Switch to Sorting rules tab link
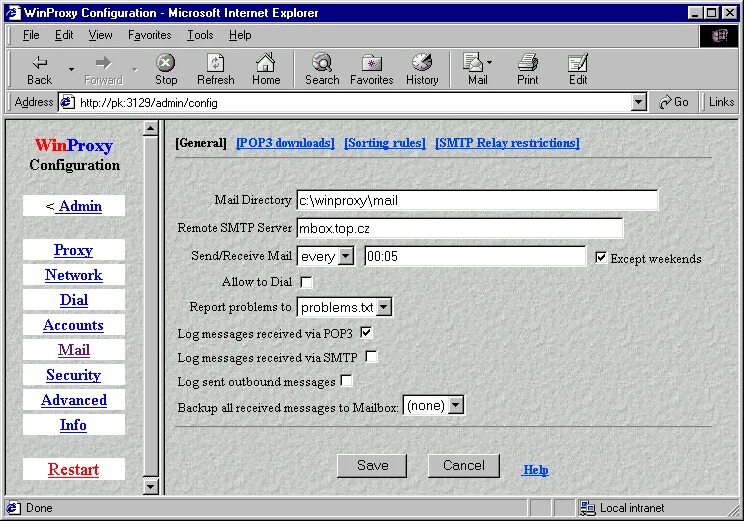The height and width of the screenshot is (521, 744). (385, 143)
